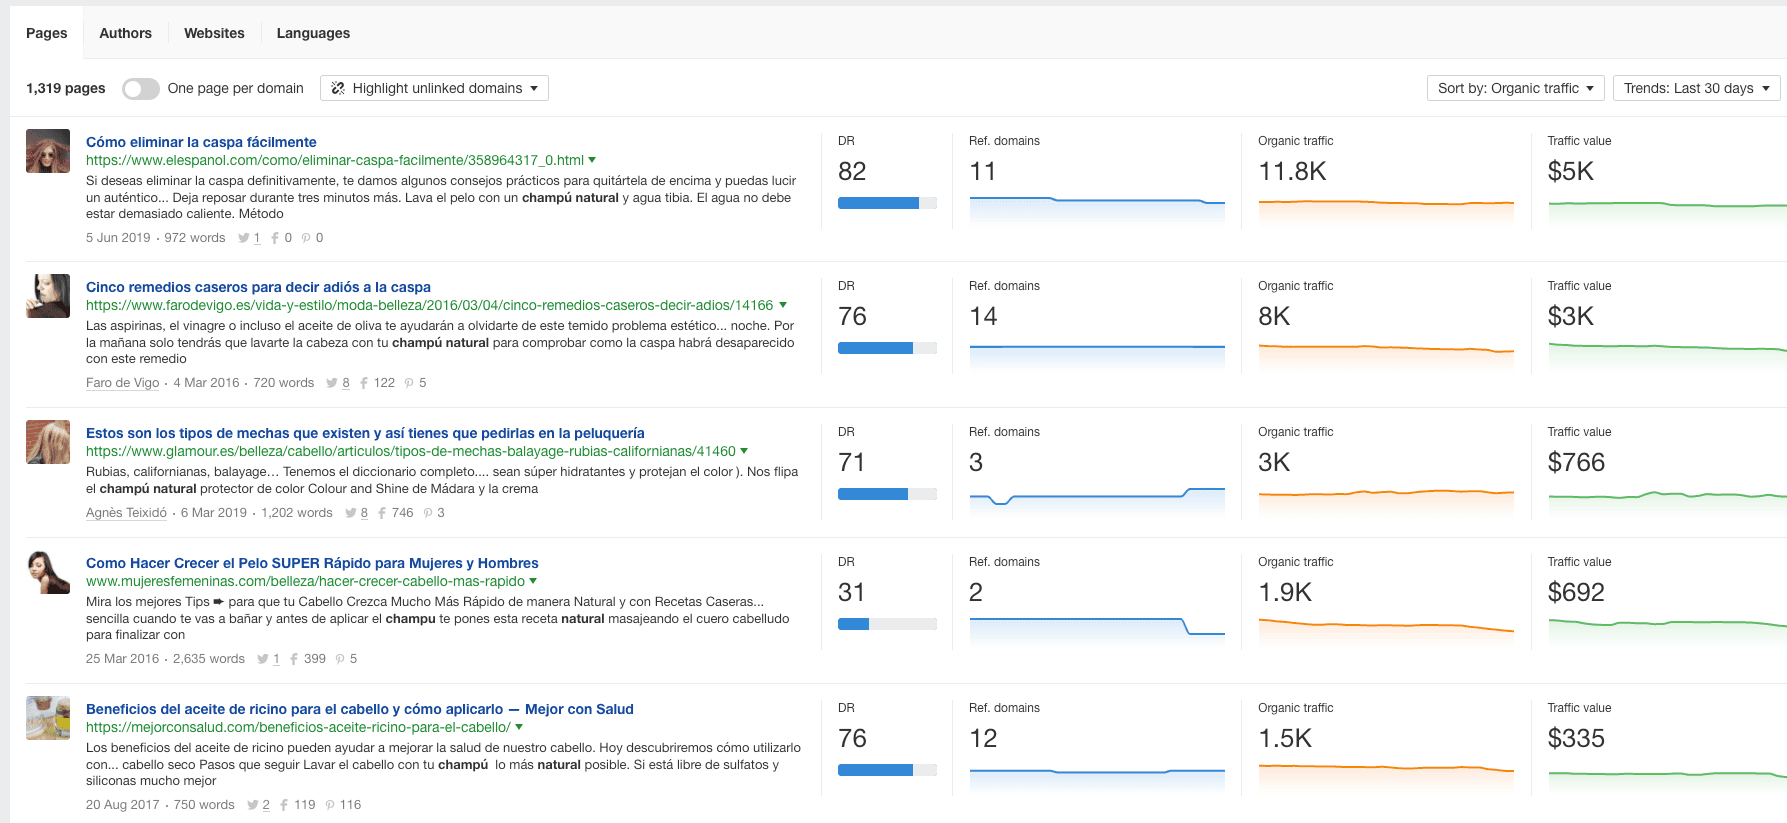Screen dimensions: 1787x823
Task: Click Facebook icon on Faro de Vigo result
Action: point(364,383)
